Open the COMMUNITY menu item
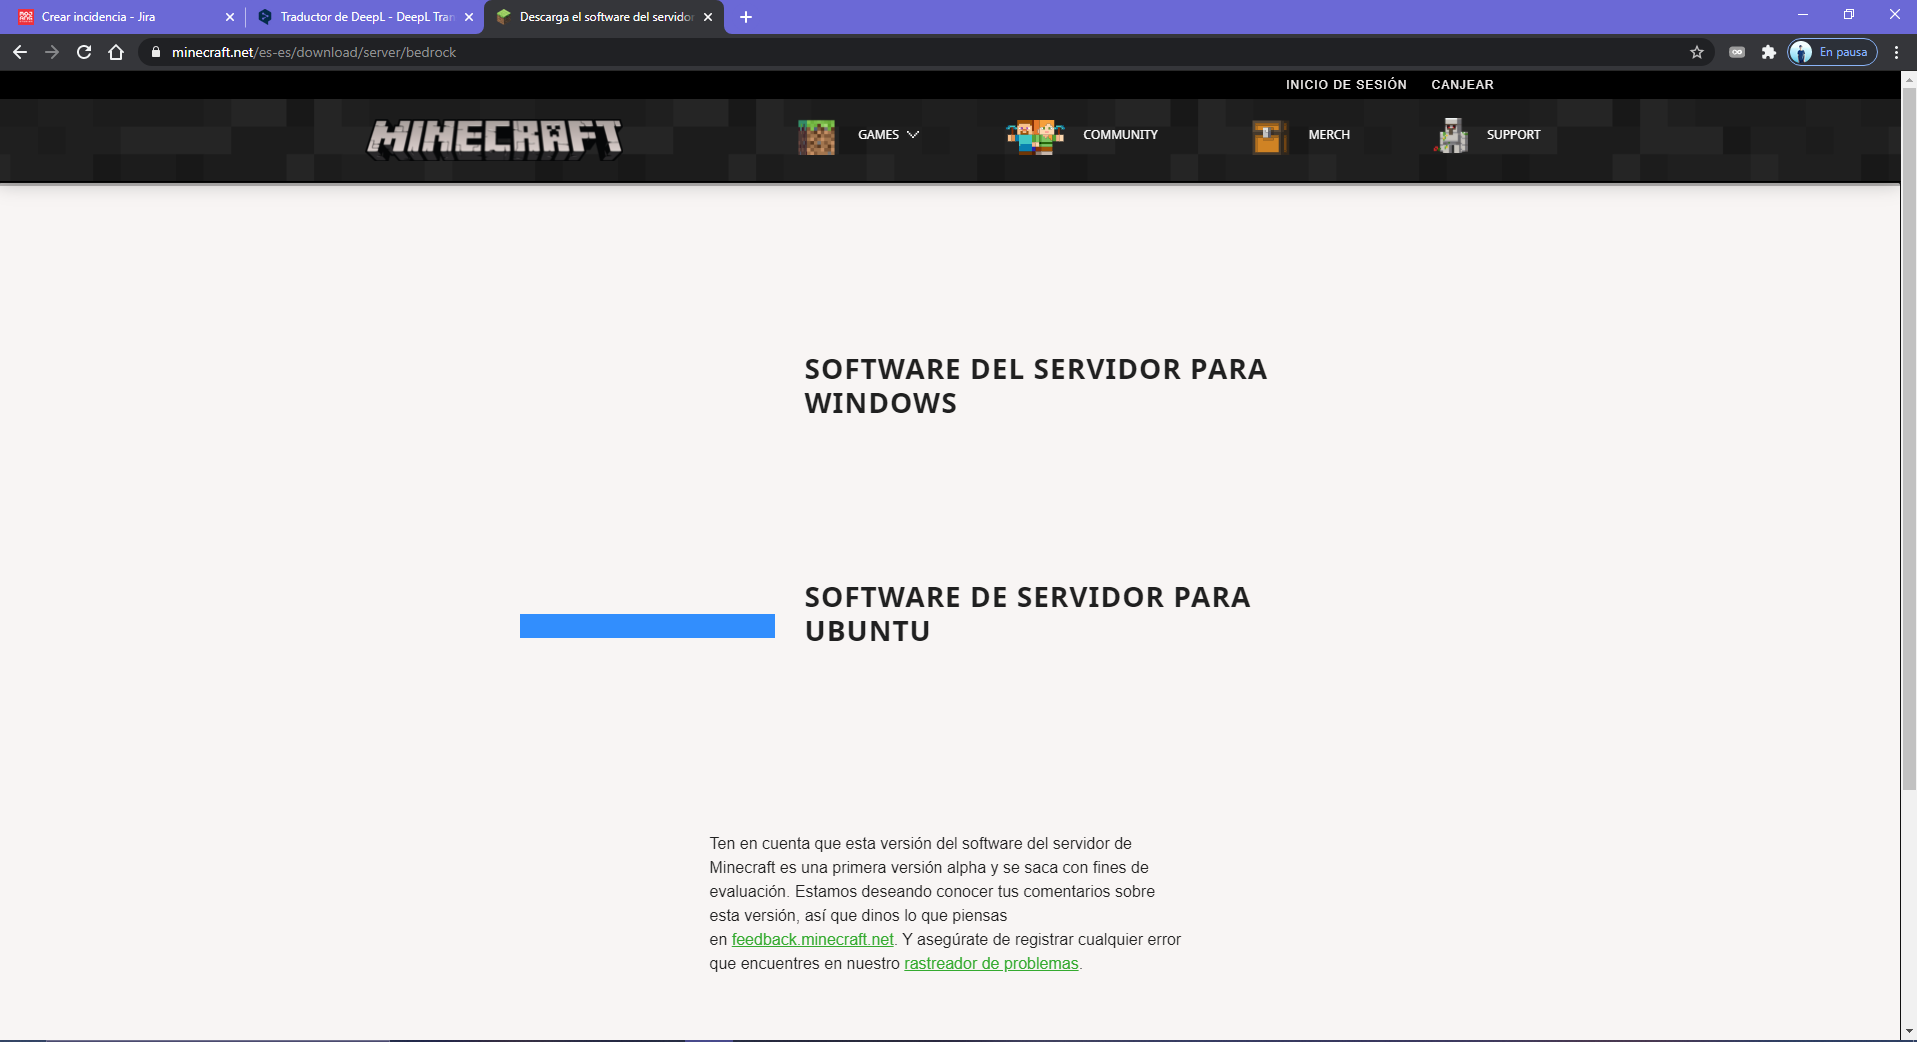This screenshot has width=1917, height=1042. [1120, 135]
